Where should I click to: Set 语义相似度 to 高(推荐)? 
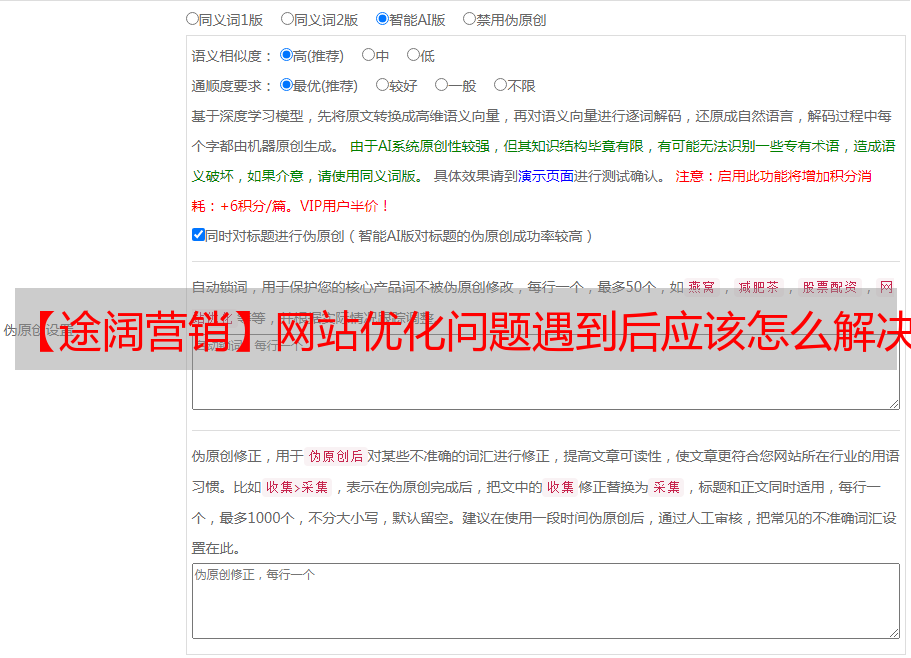click(286, 55)
